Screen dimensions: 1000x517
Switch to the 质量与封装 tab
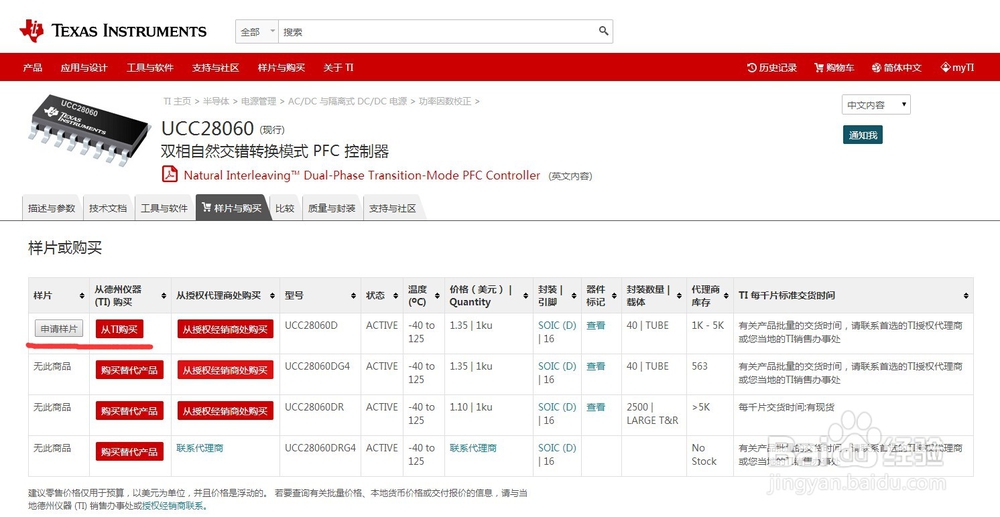(332, 208)
